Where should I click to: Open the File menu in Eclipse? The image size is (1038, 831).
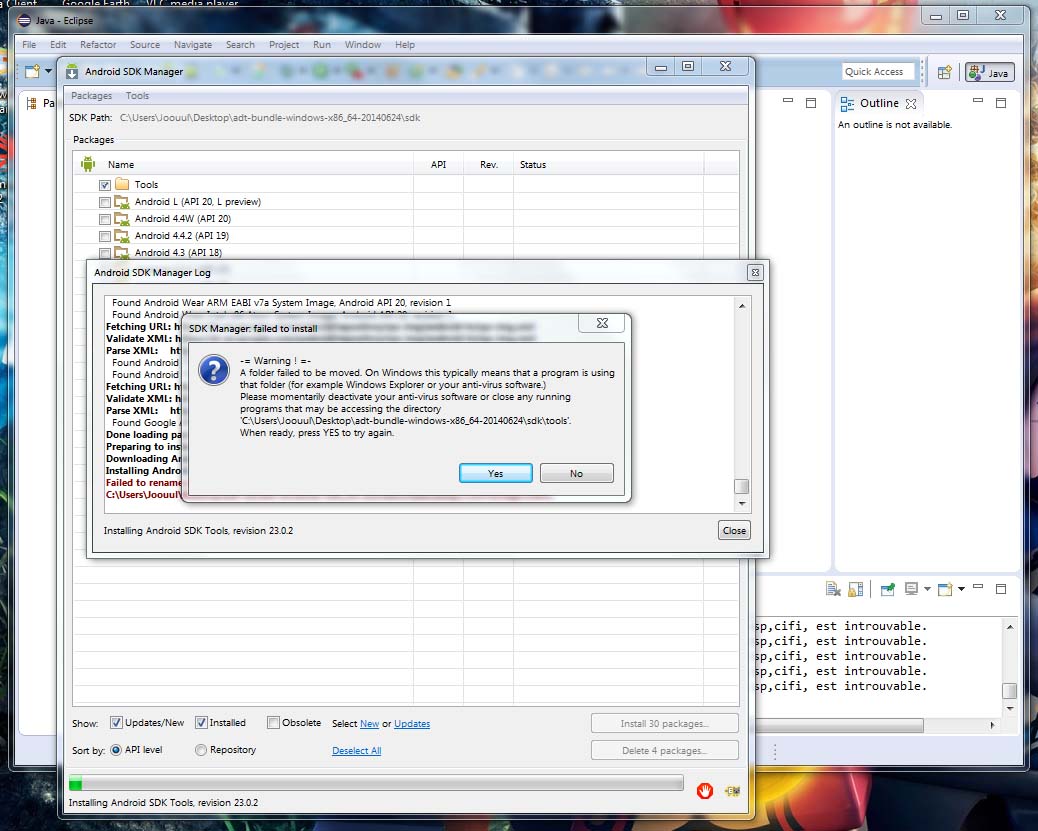tap(29, 44)
